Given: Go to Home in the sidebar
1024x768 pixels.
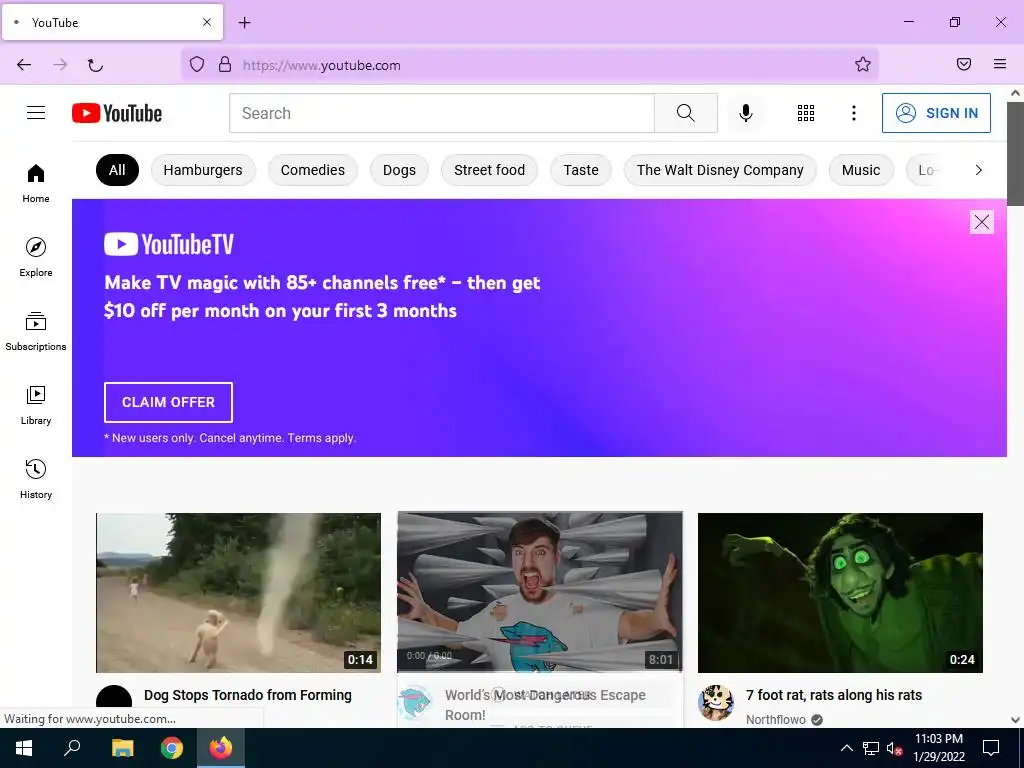Looking at the screenshot, I should tap(36, 184).
